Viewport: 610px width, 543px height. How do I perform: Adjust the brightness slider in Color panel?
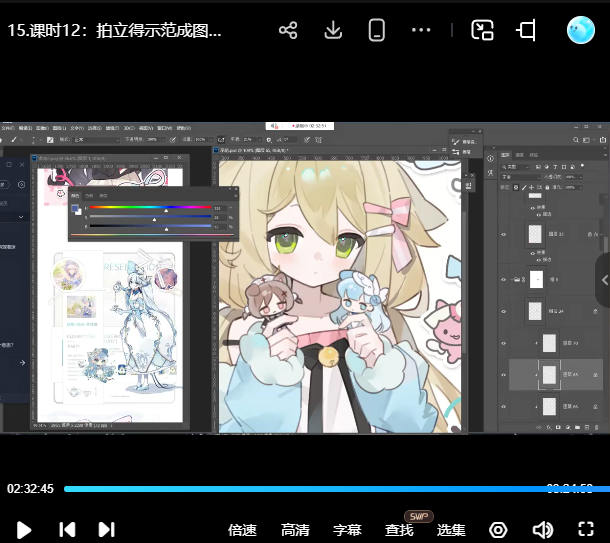point(150,226)
